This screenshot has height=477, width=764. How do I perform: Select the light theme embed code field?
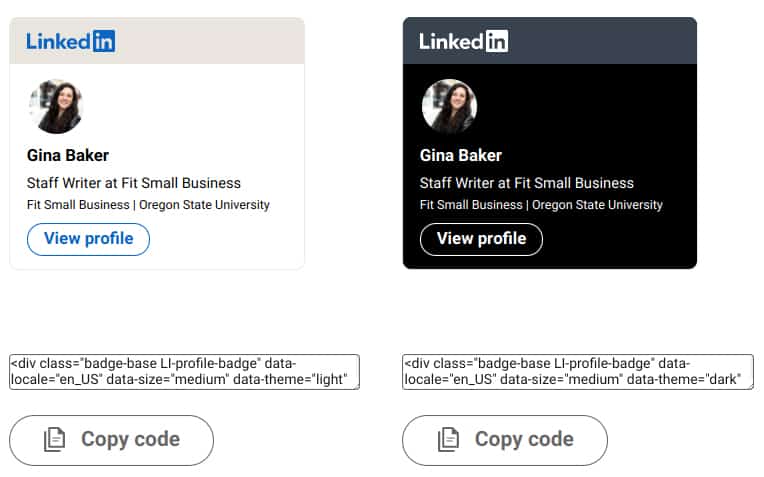[x=184, y=372]
